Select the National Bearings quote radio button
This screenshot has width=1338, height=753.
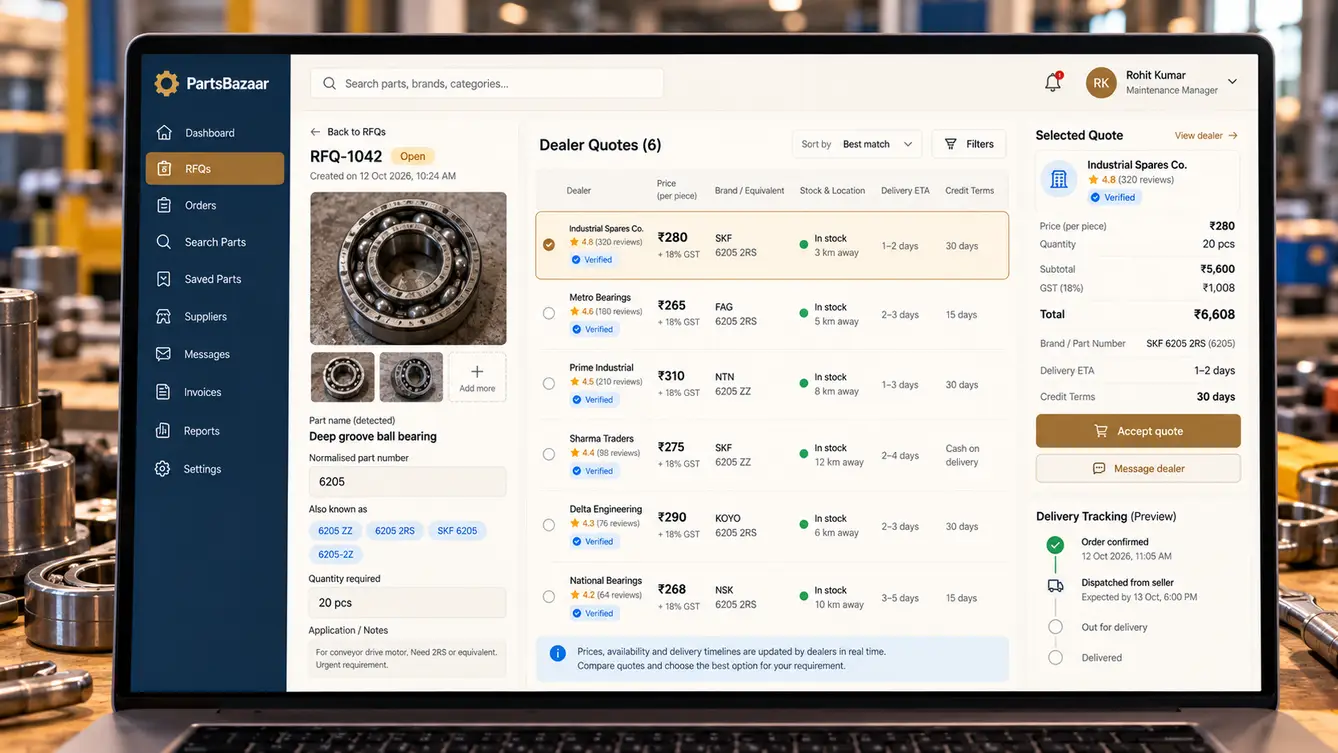tap(549, 597)
